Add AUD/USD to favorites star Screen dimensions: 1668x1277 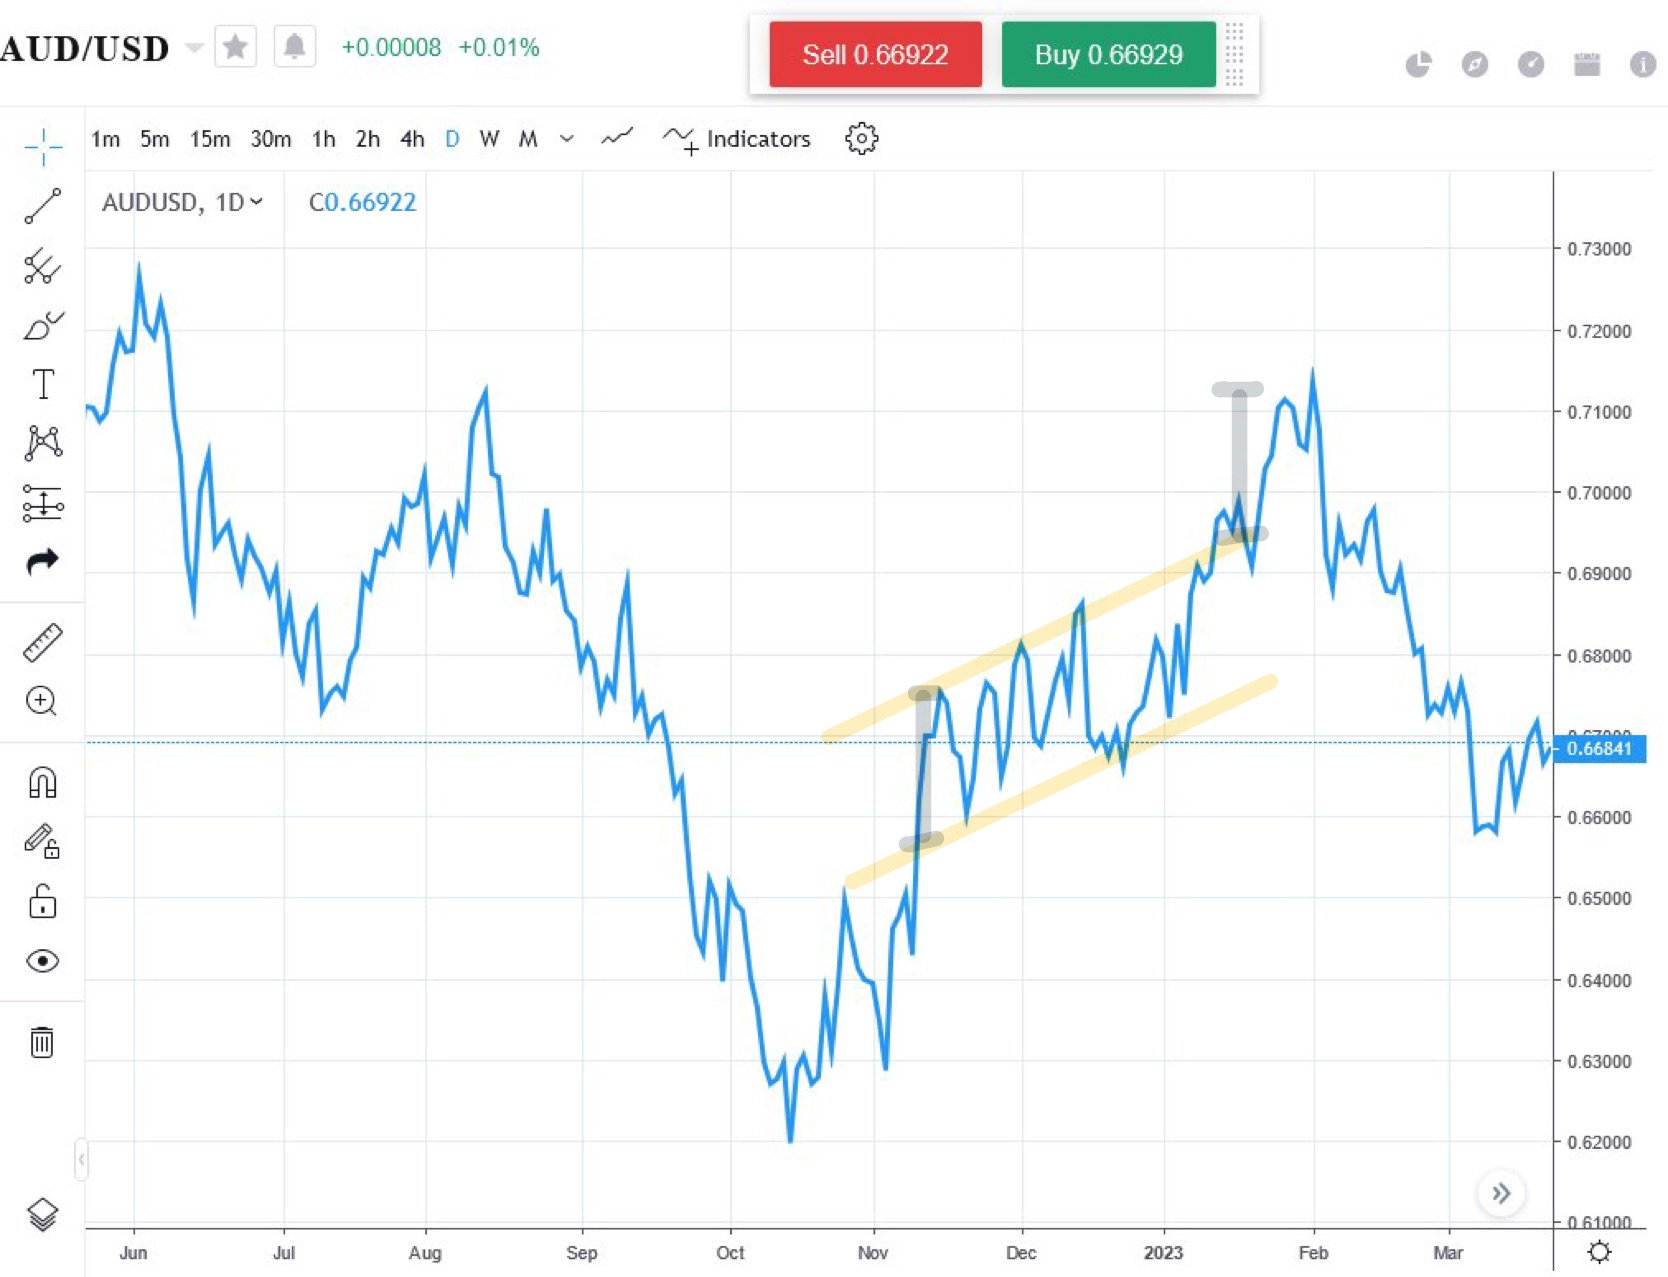click(235, 47)
